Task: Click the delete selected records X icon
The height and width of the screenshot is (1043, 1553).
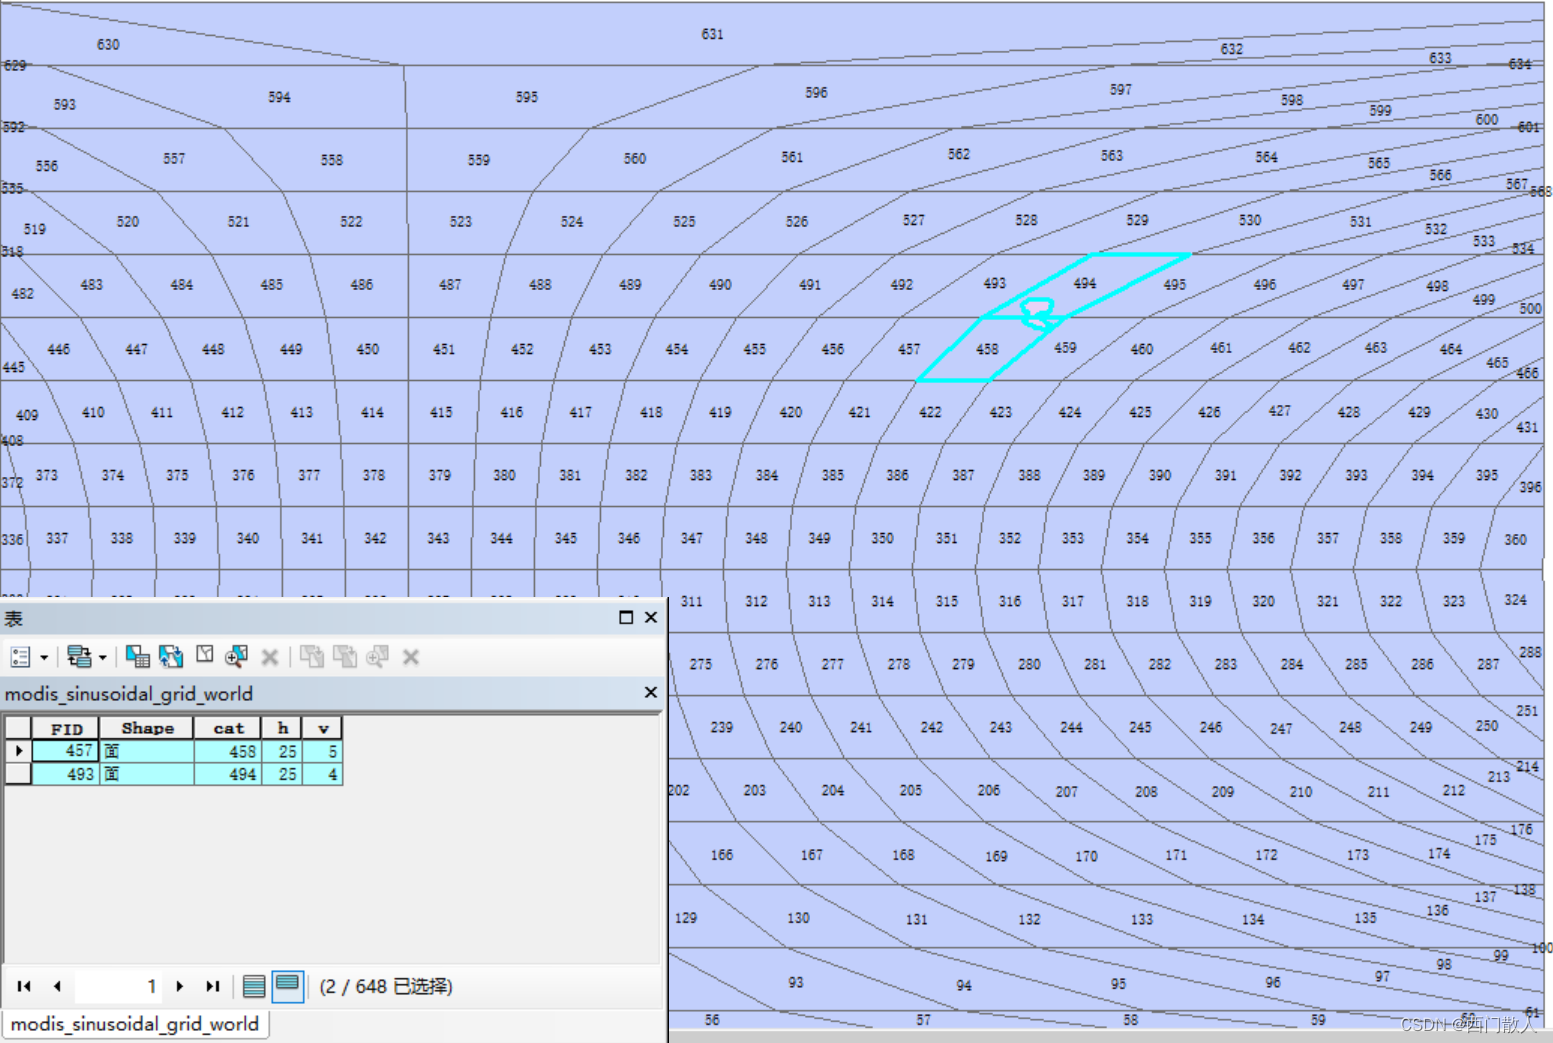Action: tap(270, 657)
